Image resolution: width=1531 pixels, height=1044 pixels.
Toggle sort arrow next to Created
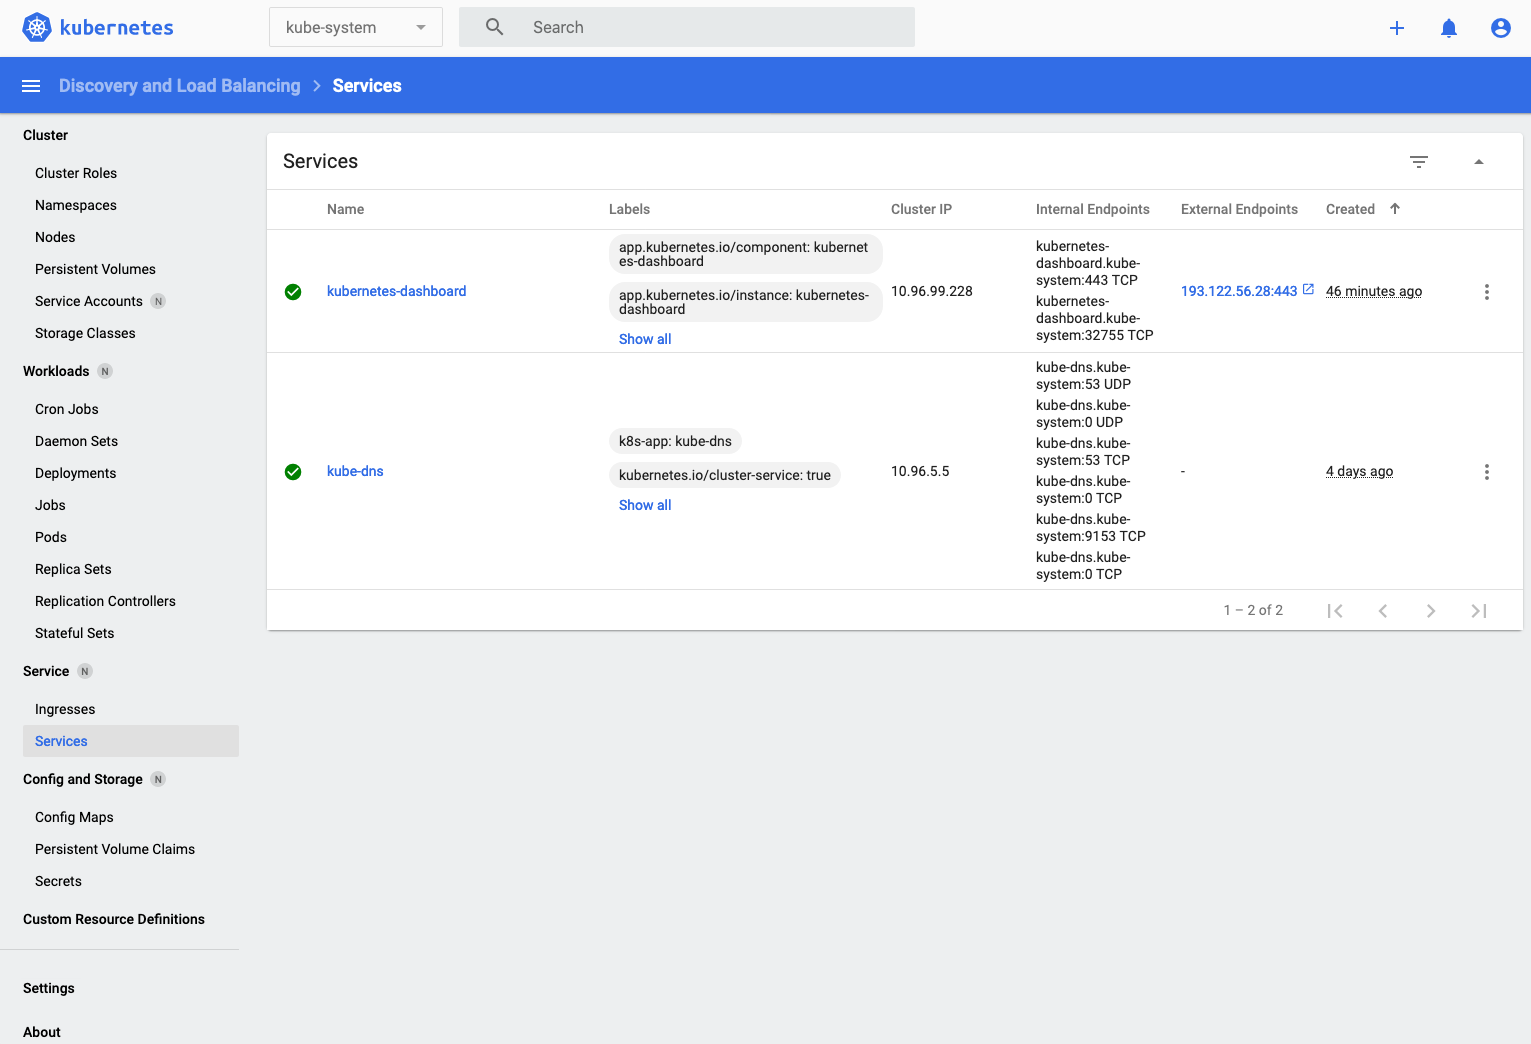point(1395,209)
